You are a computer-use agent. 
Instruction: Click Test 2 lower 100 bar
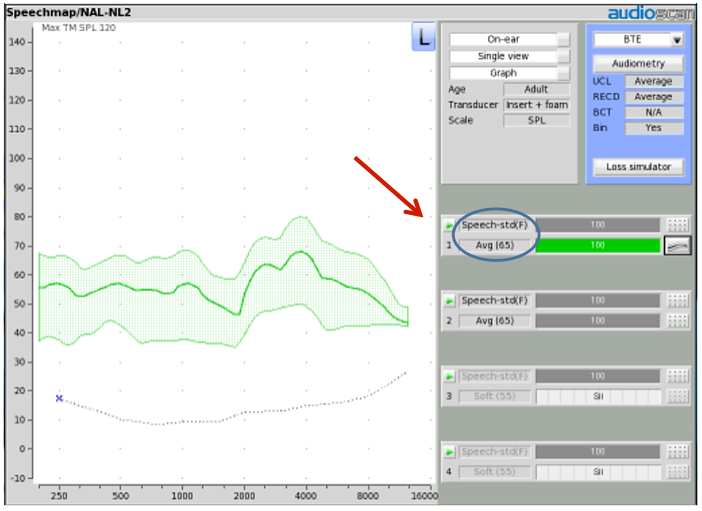click(598, 321)
